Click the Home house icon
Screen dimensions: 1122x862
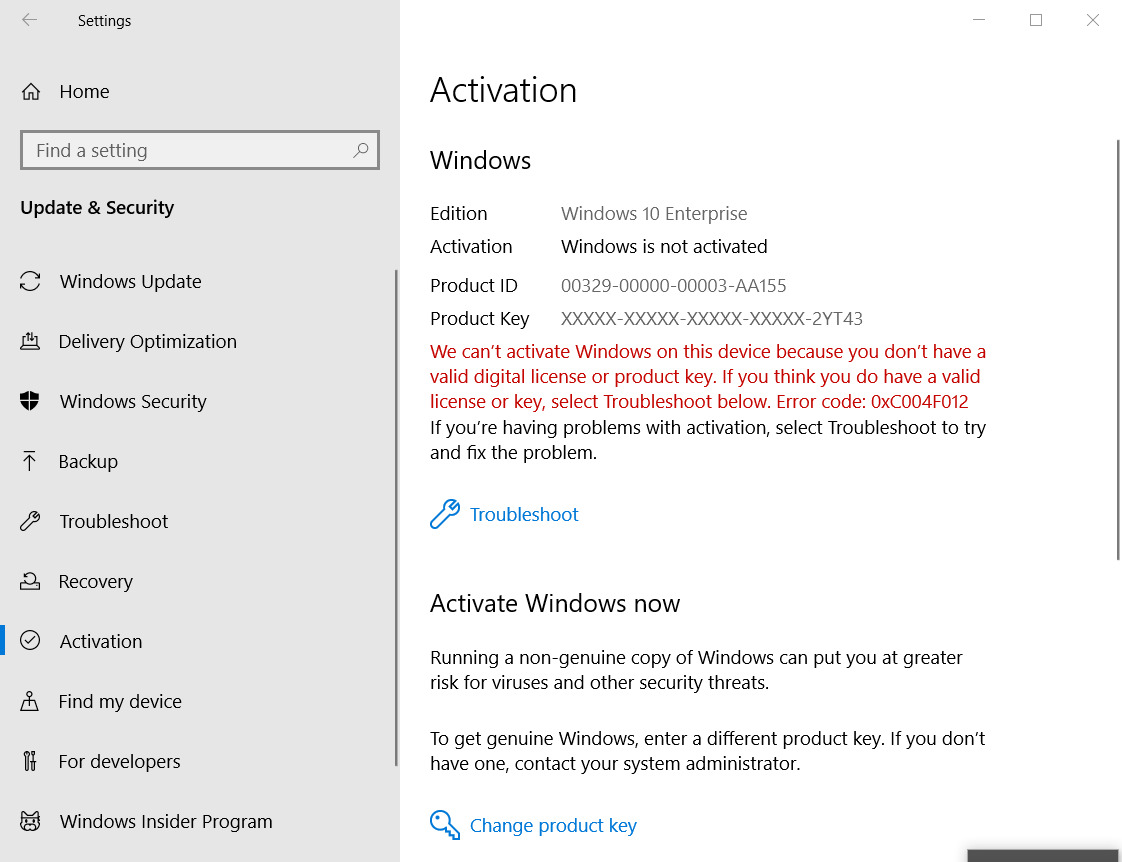31,92
